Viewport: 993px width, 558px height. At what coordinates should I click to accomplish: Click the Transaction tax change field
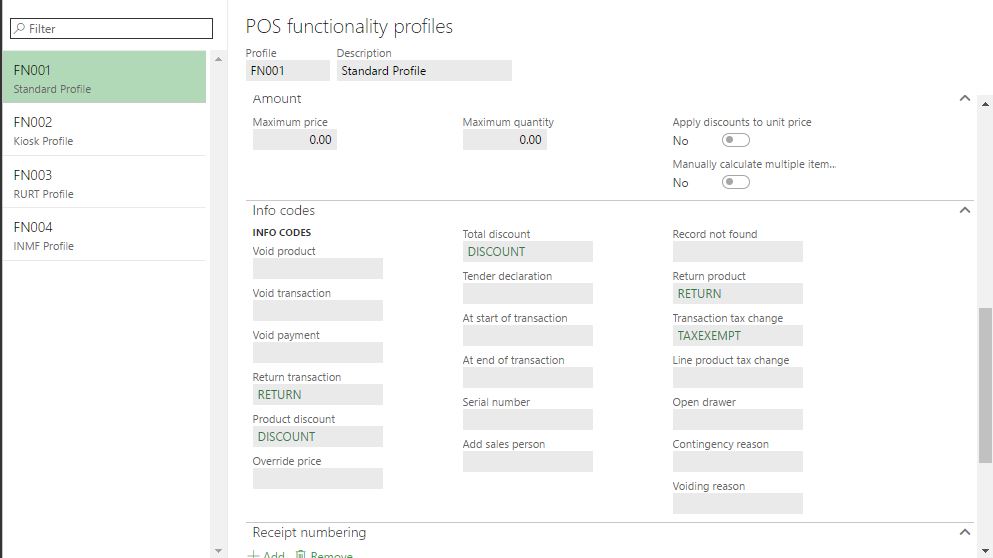point(737,336)
